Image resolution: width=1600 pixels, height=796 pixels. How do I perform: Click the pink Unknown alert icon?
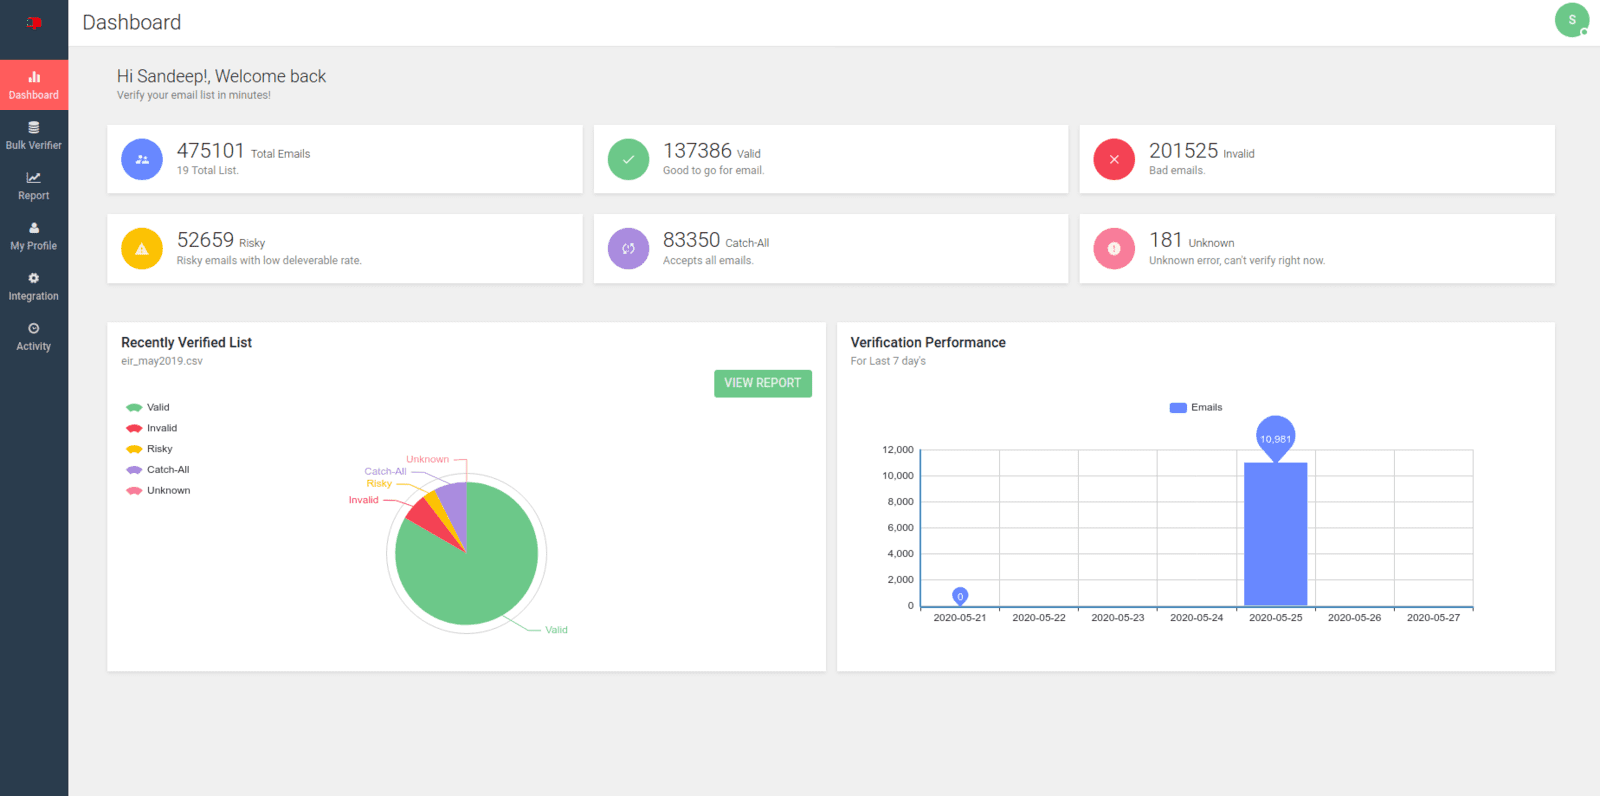coord(1114,249)
